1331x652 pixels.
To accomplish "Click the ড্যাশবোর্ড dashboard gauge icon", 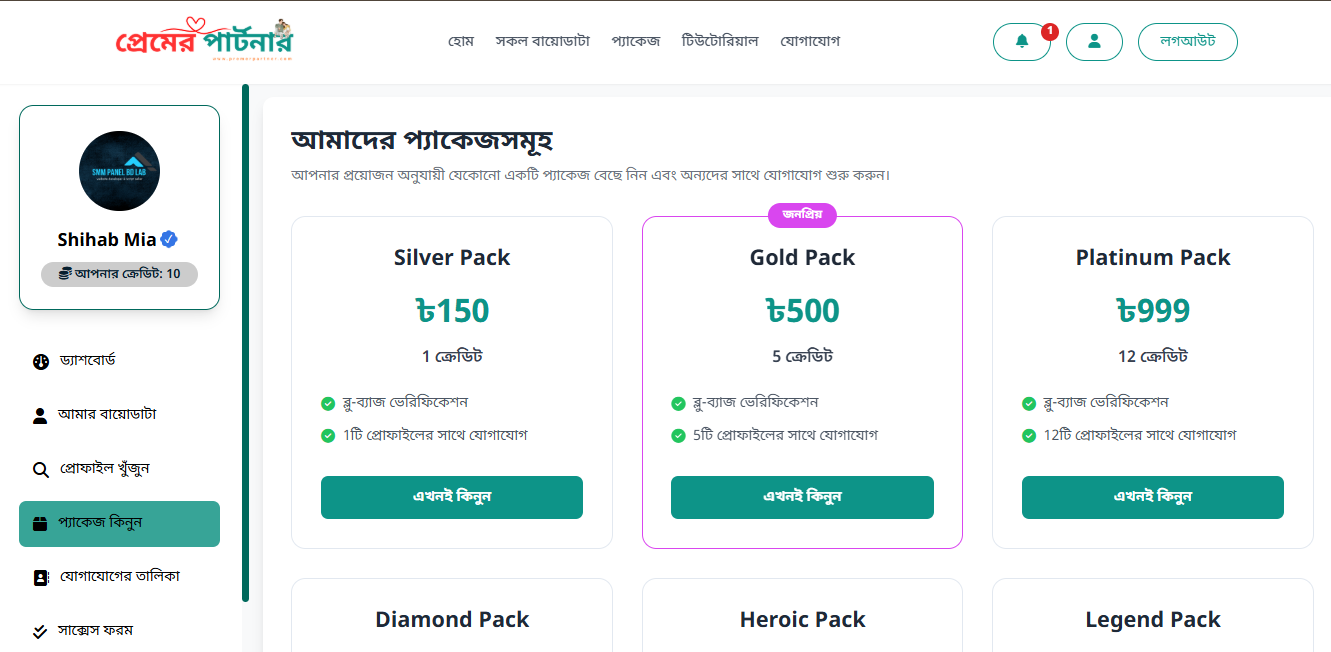I will (41, 361).
